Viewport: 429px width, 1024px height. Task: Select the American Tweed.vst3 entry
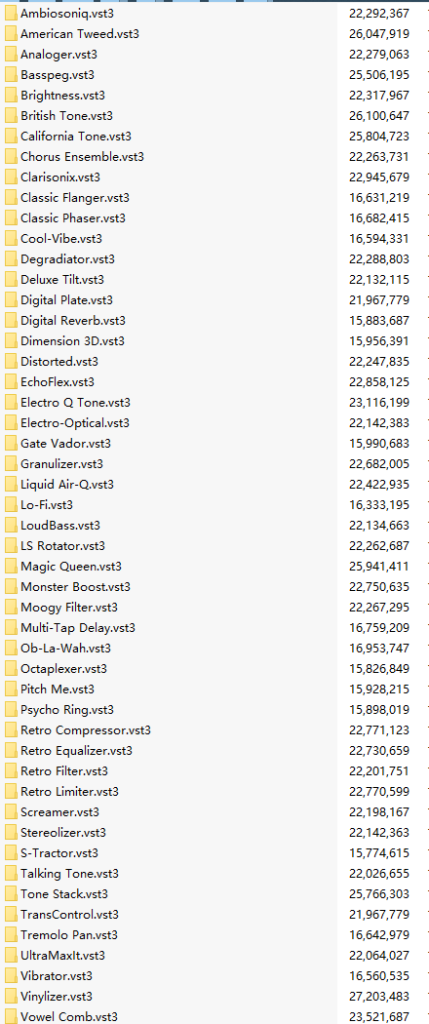coord(80,34)
